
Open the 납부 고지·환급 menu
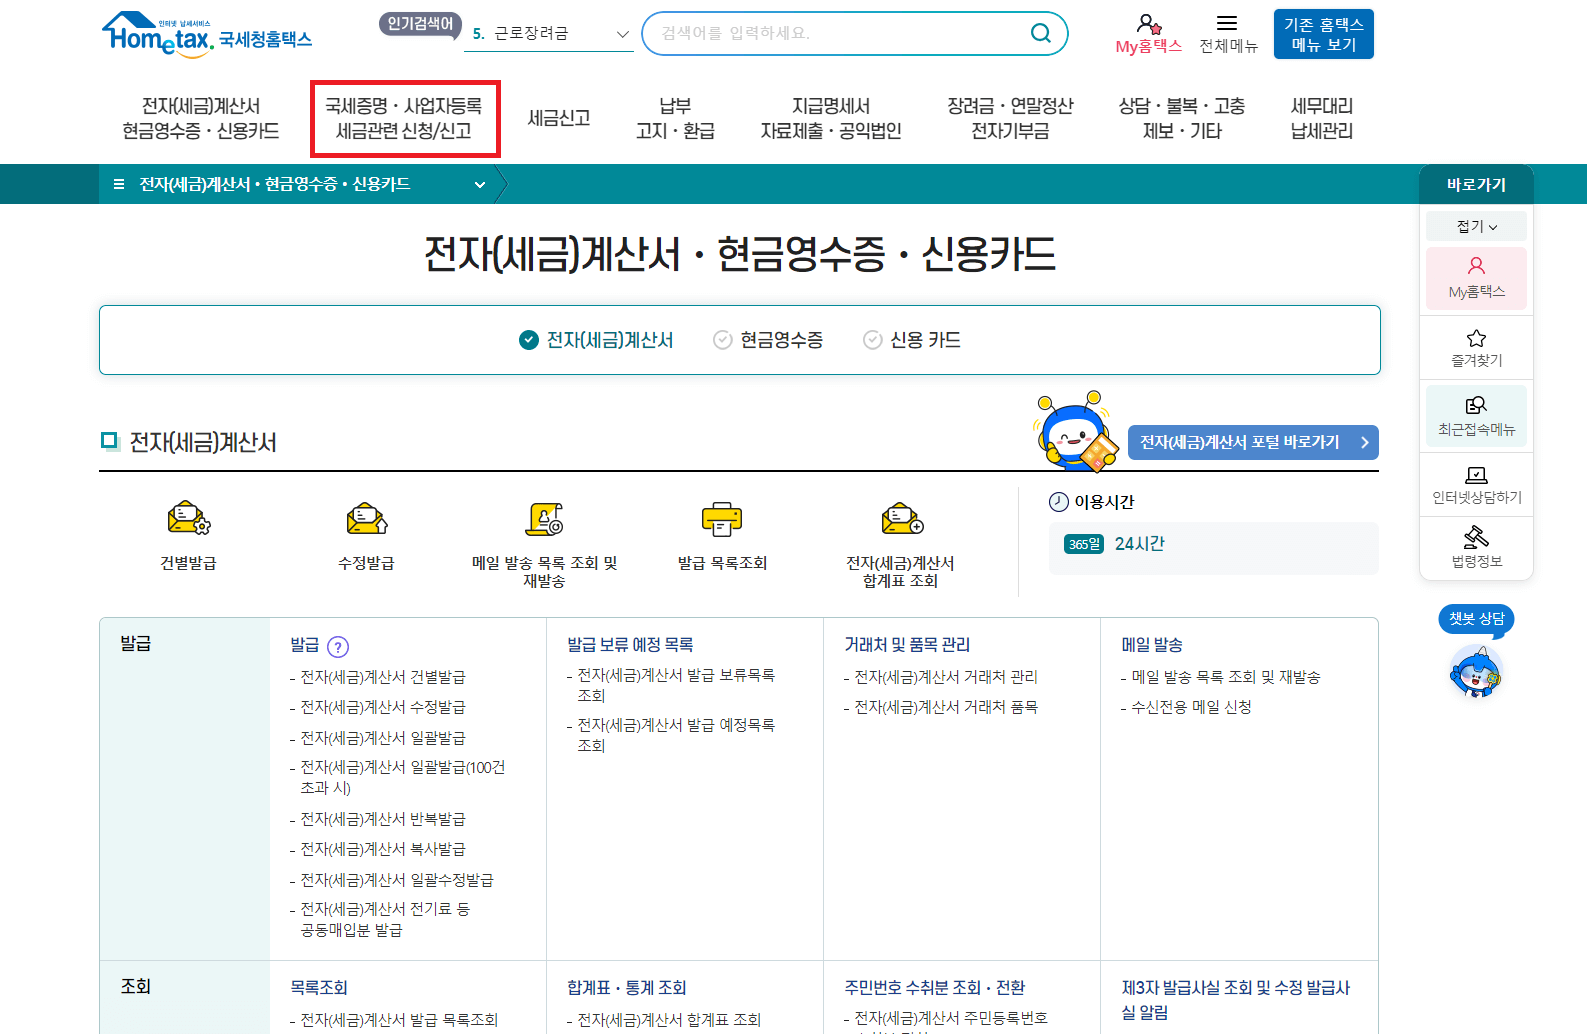coord(675,118)
